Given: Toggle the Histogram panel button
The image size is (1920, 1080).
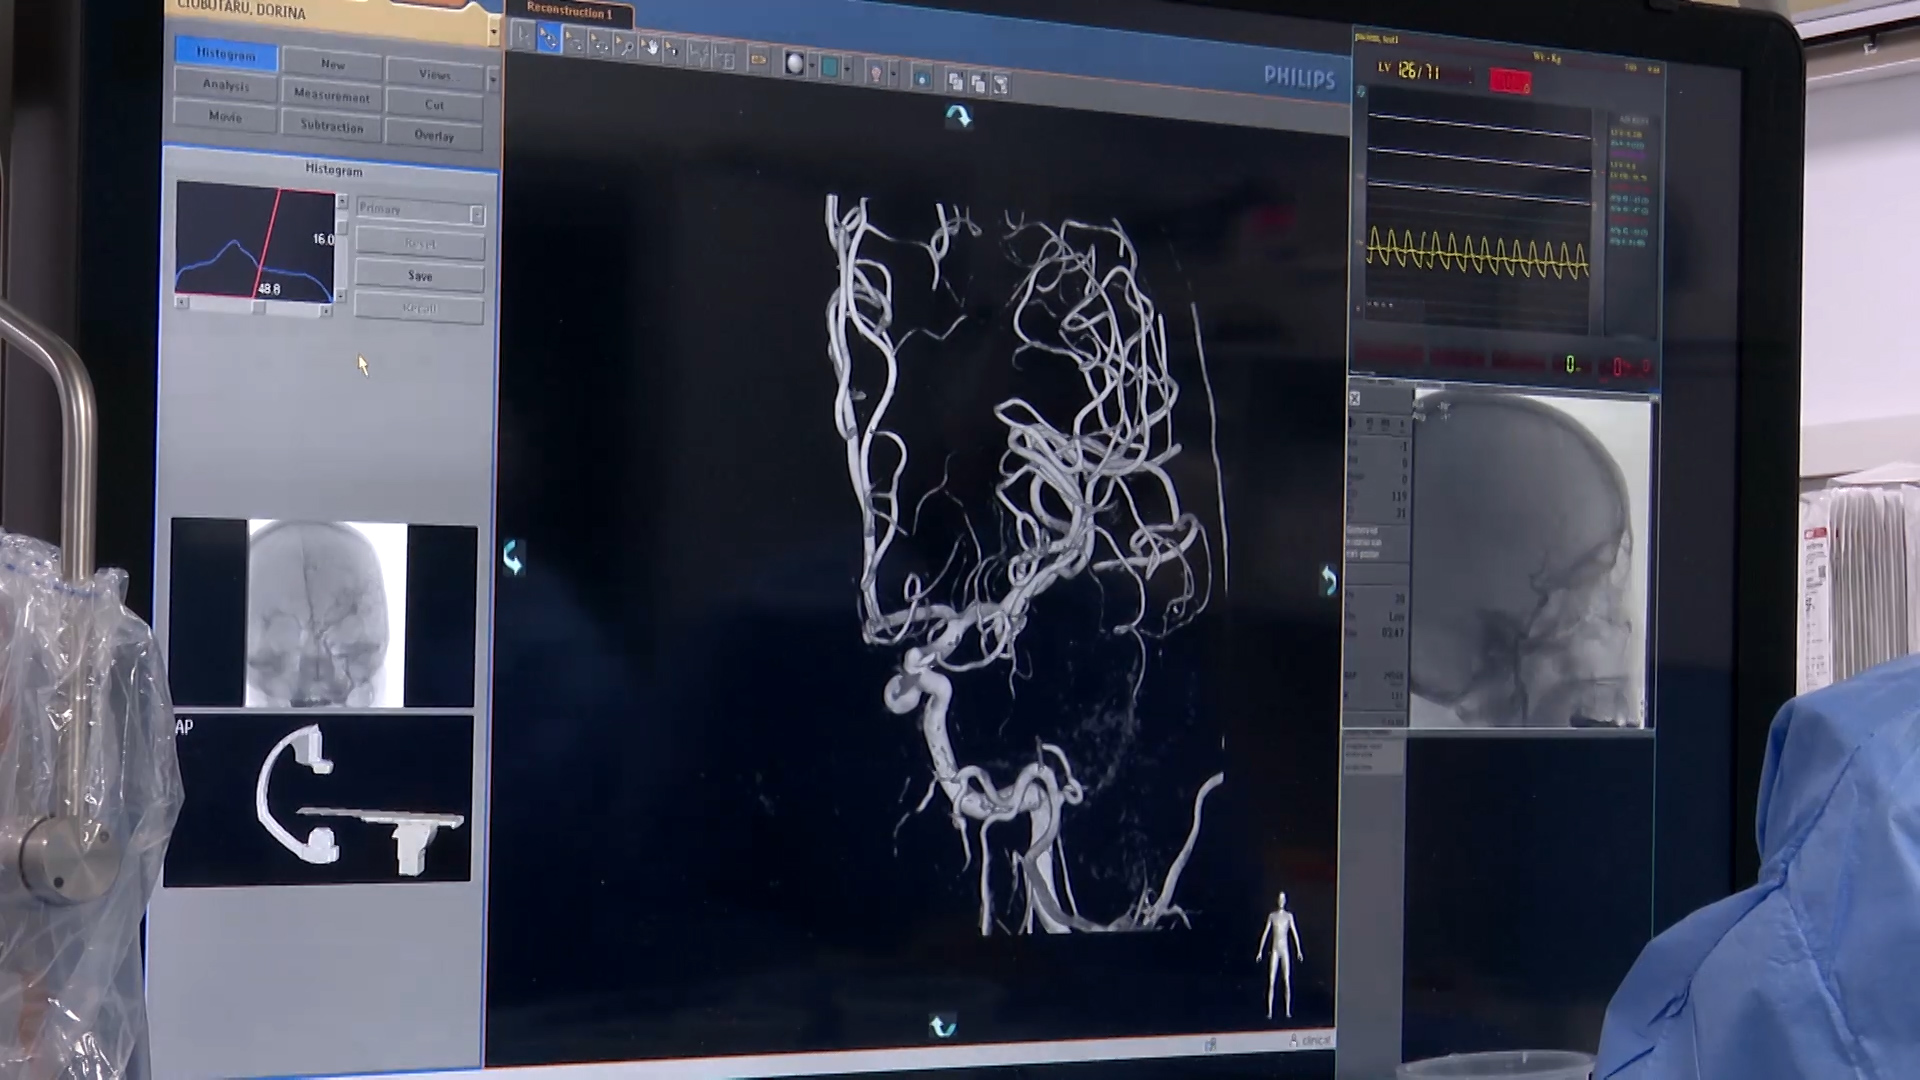Looking at the screenshot, I should (226, 53).
